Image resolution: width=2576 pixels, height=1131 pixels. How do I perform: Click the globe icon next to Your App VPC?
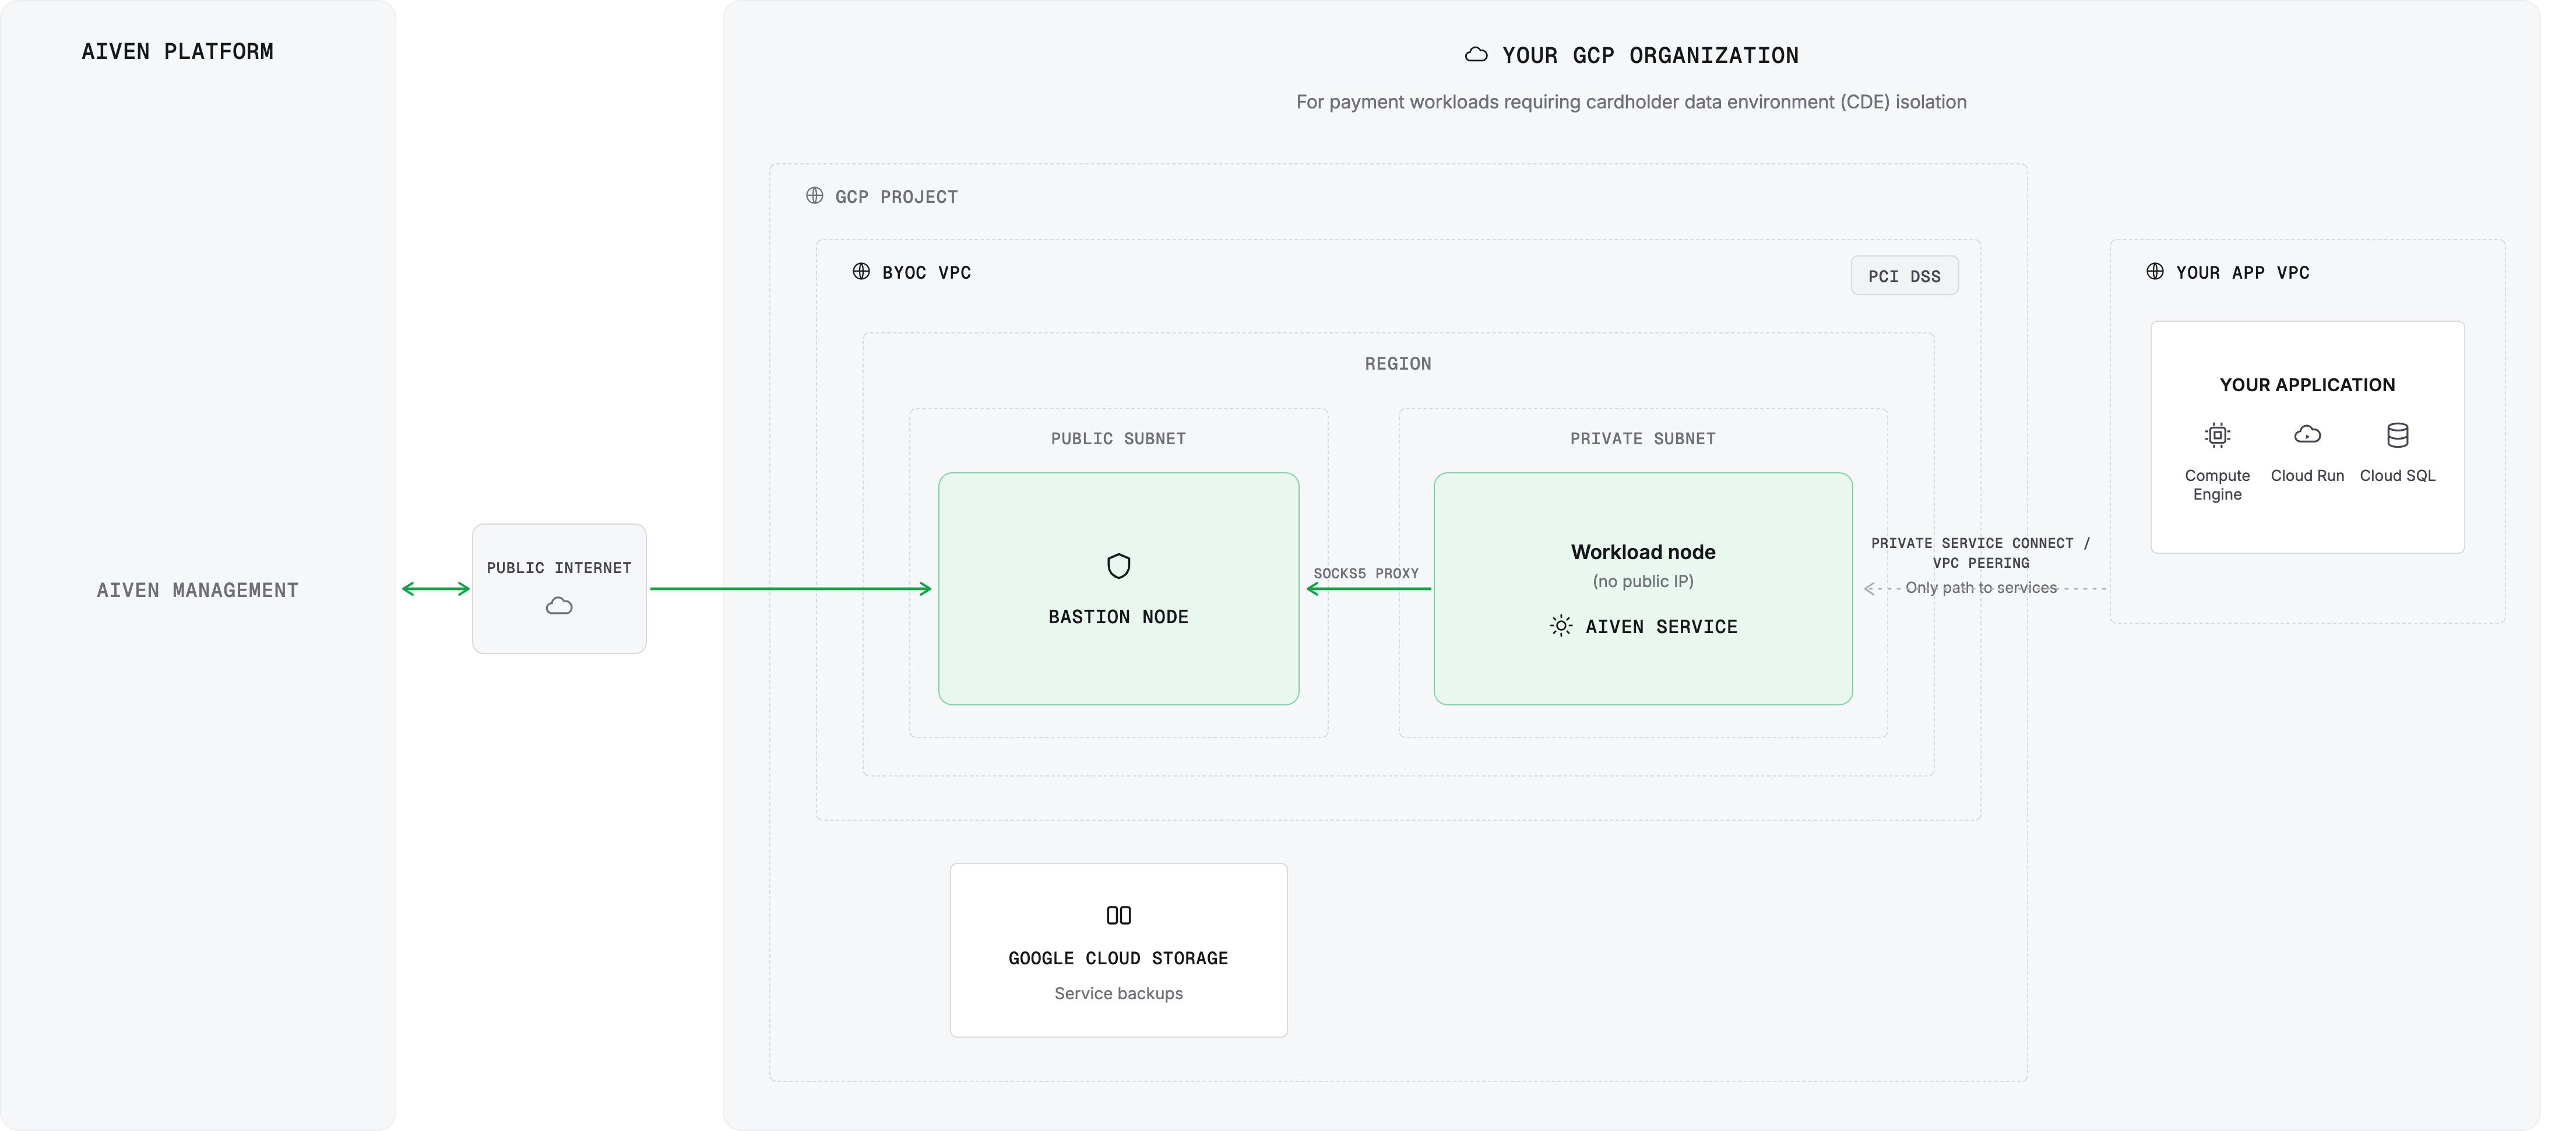tap(2154, 272)
